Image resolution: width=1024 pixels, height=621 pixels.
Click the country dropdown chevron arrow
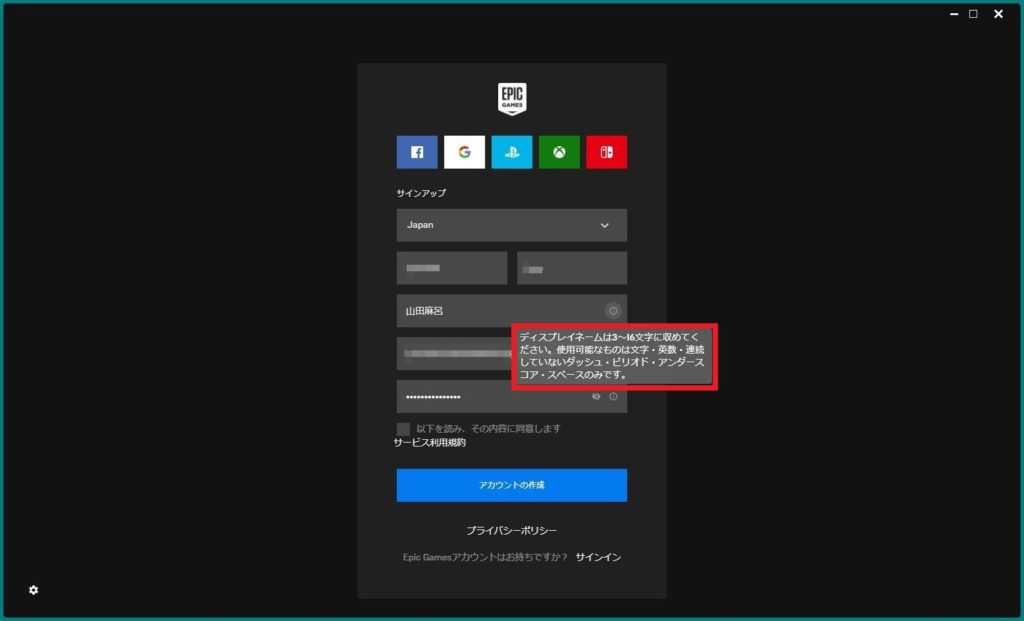coord(605,225)
